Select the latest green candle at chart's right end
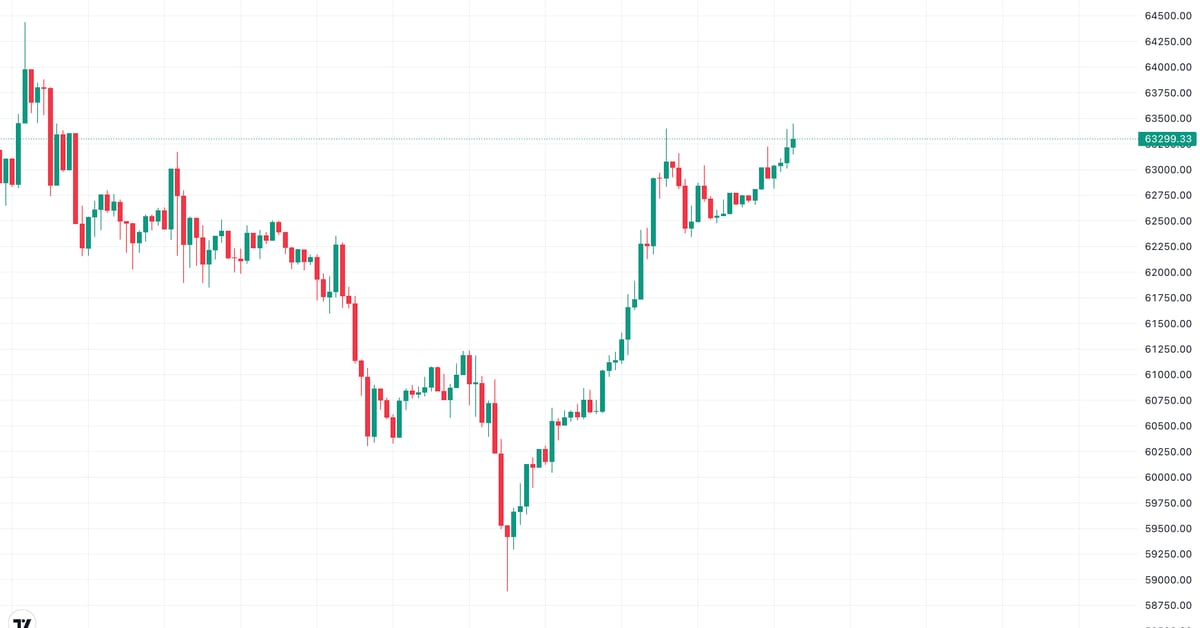The height and width of the screenshot is (628, 1200). (793, 143)
